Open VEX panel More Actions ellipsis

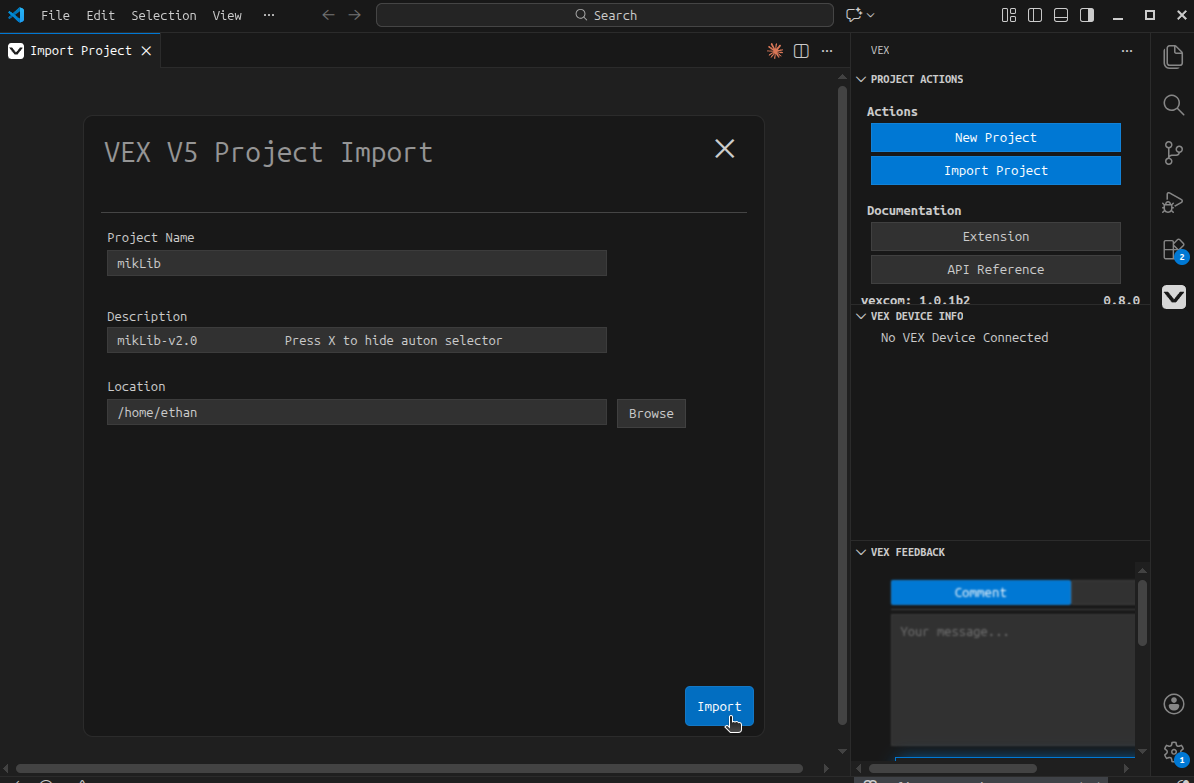coord(1127,51)
